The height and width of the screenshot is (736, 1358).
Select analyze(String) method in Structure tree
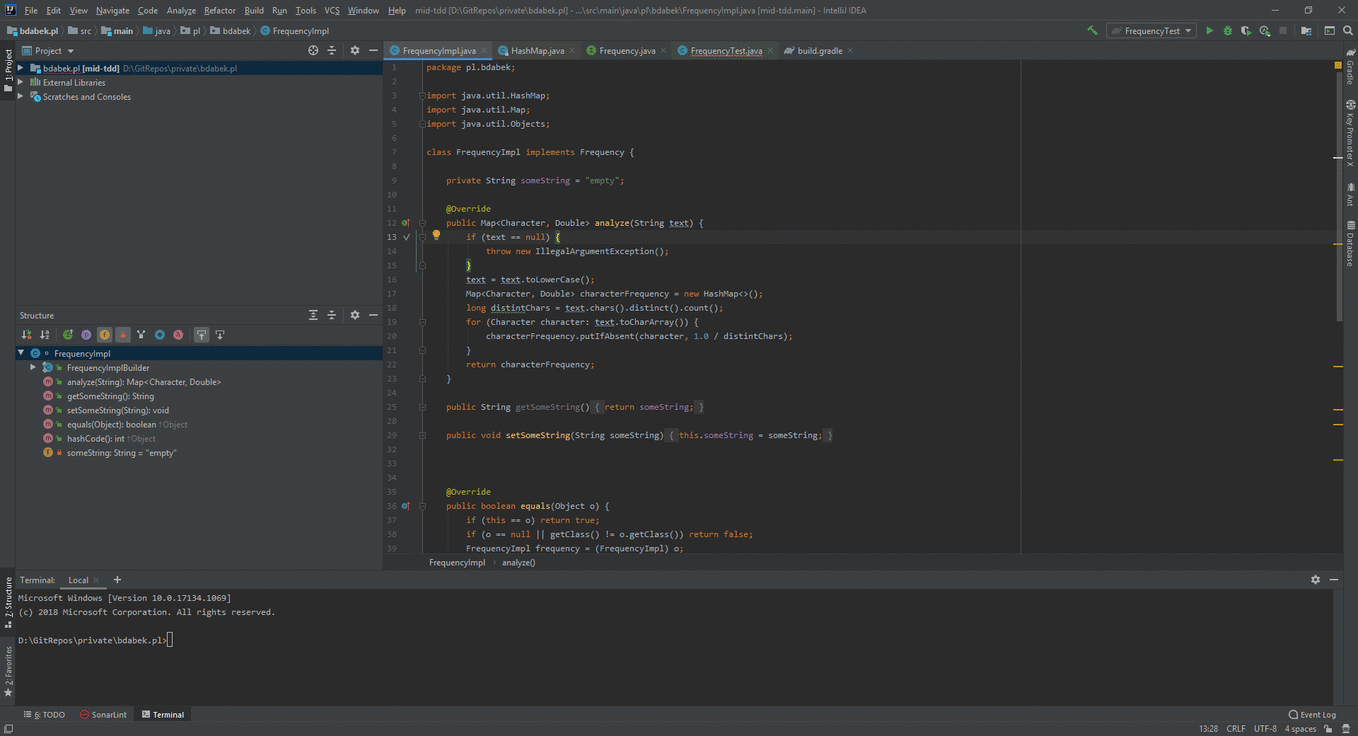pos(144,382)
